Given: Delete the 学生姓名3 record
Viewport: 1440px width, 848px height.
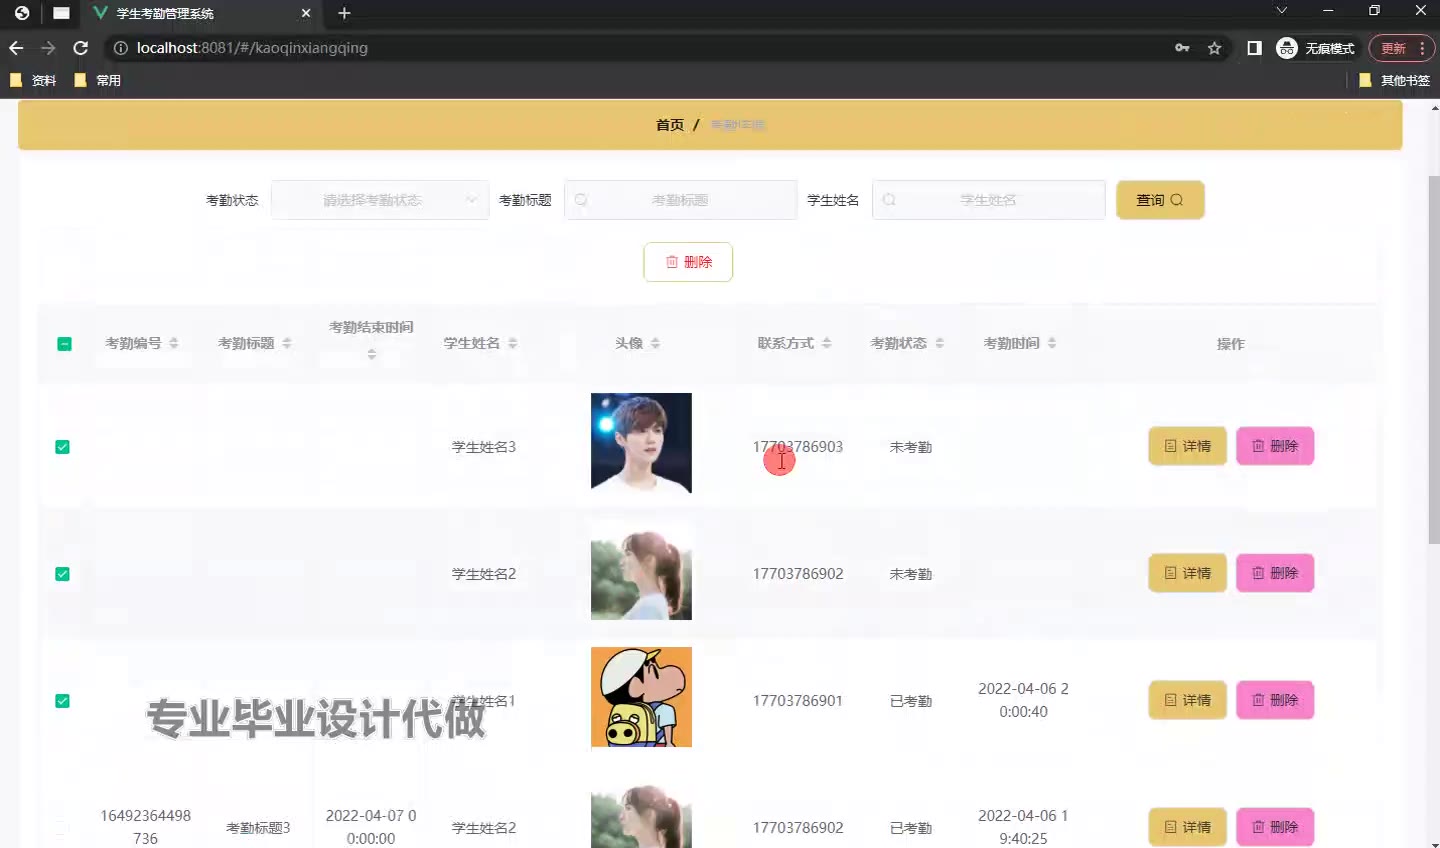Looking at the screenshot, I should pyautogui.click(x=1275, y=446).
